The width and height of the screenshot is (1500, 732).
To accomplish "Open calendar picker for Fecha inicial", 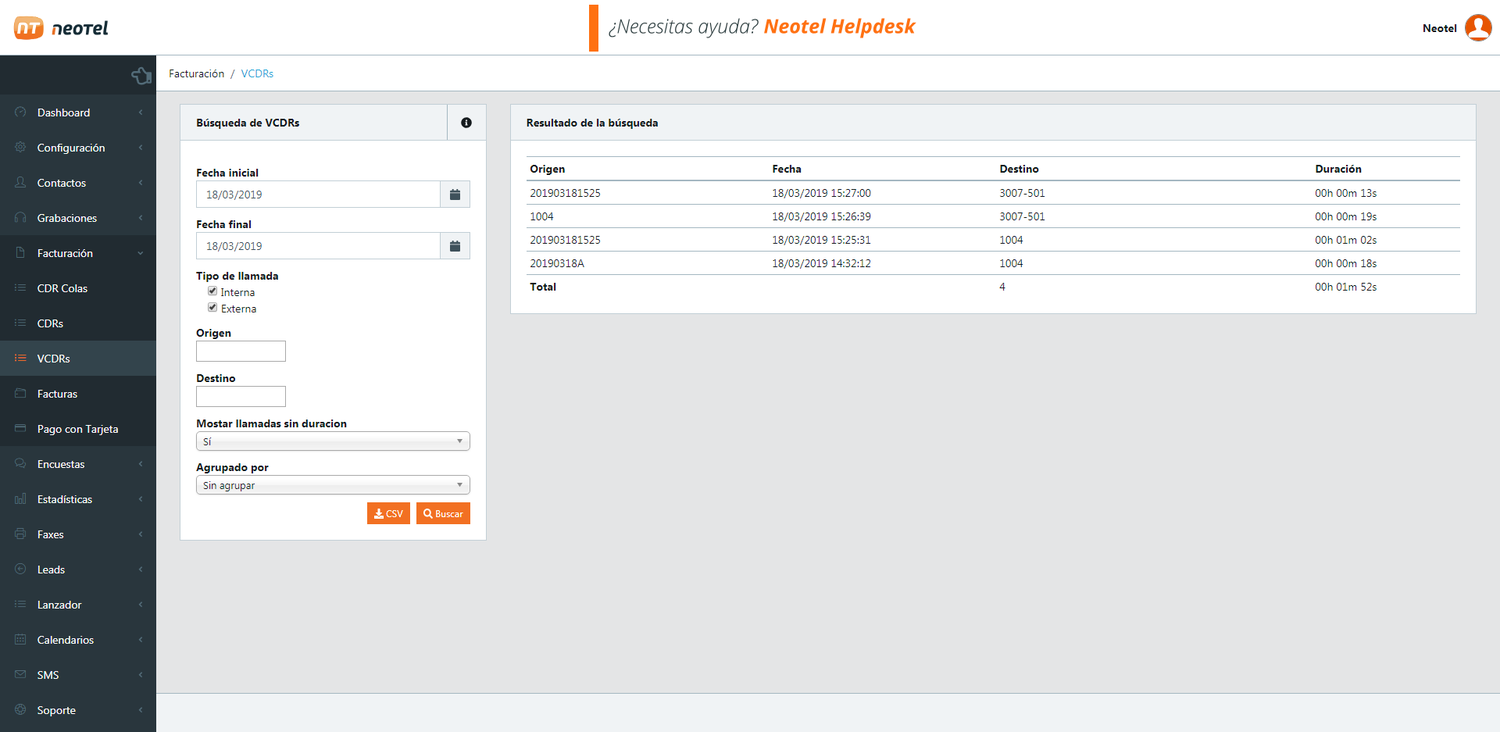I will [455, 194].
